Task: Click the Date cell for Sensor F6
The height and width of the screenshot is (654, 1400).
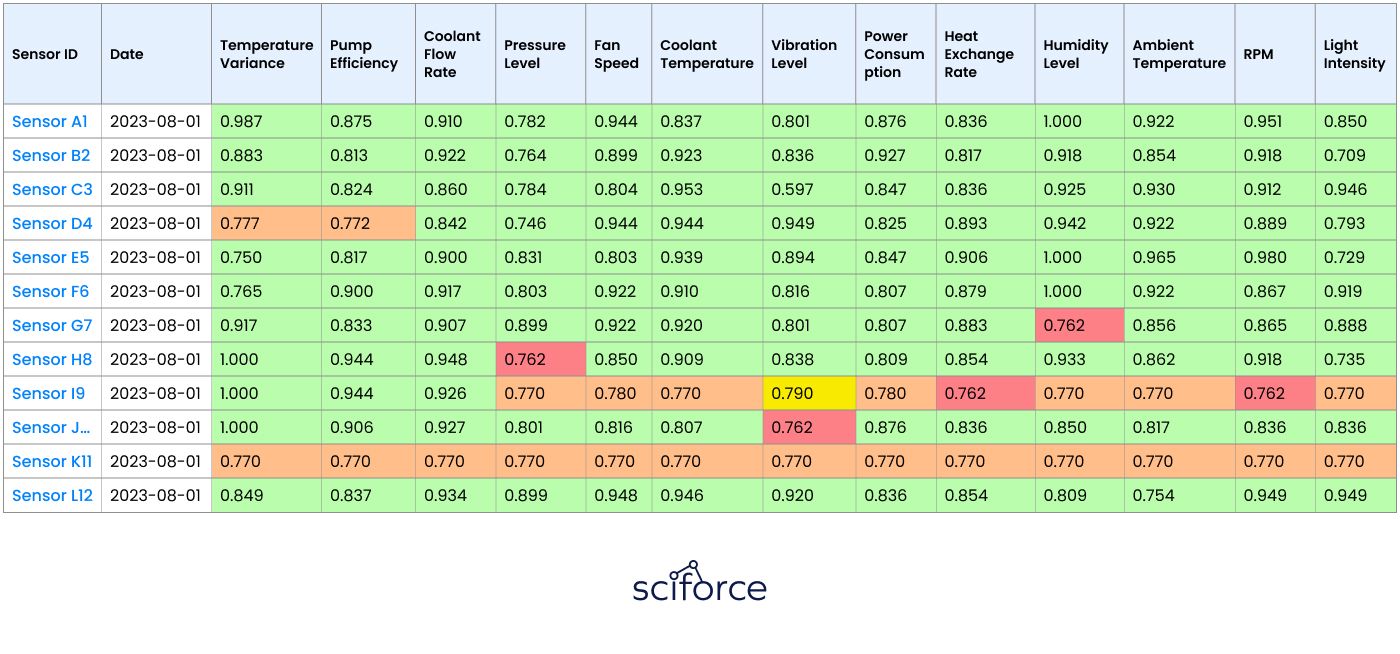Action: point(156,291)
